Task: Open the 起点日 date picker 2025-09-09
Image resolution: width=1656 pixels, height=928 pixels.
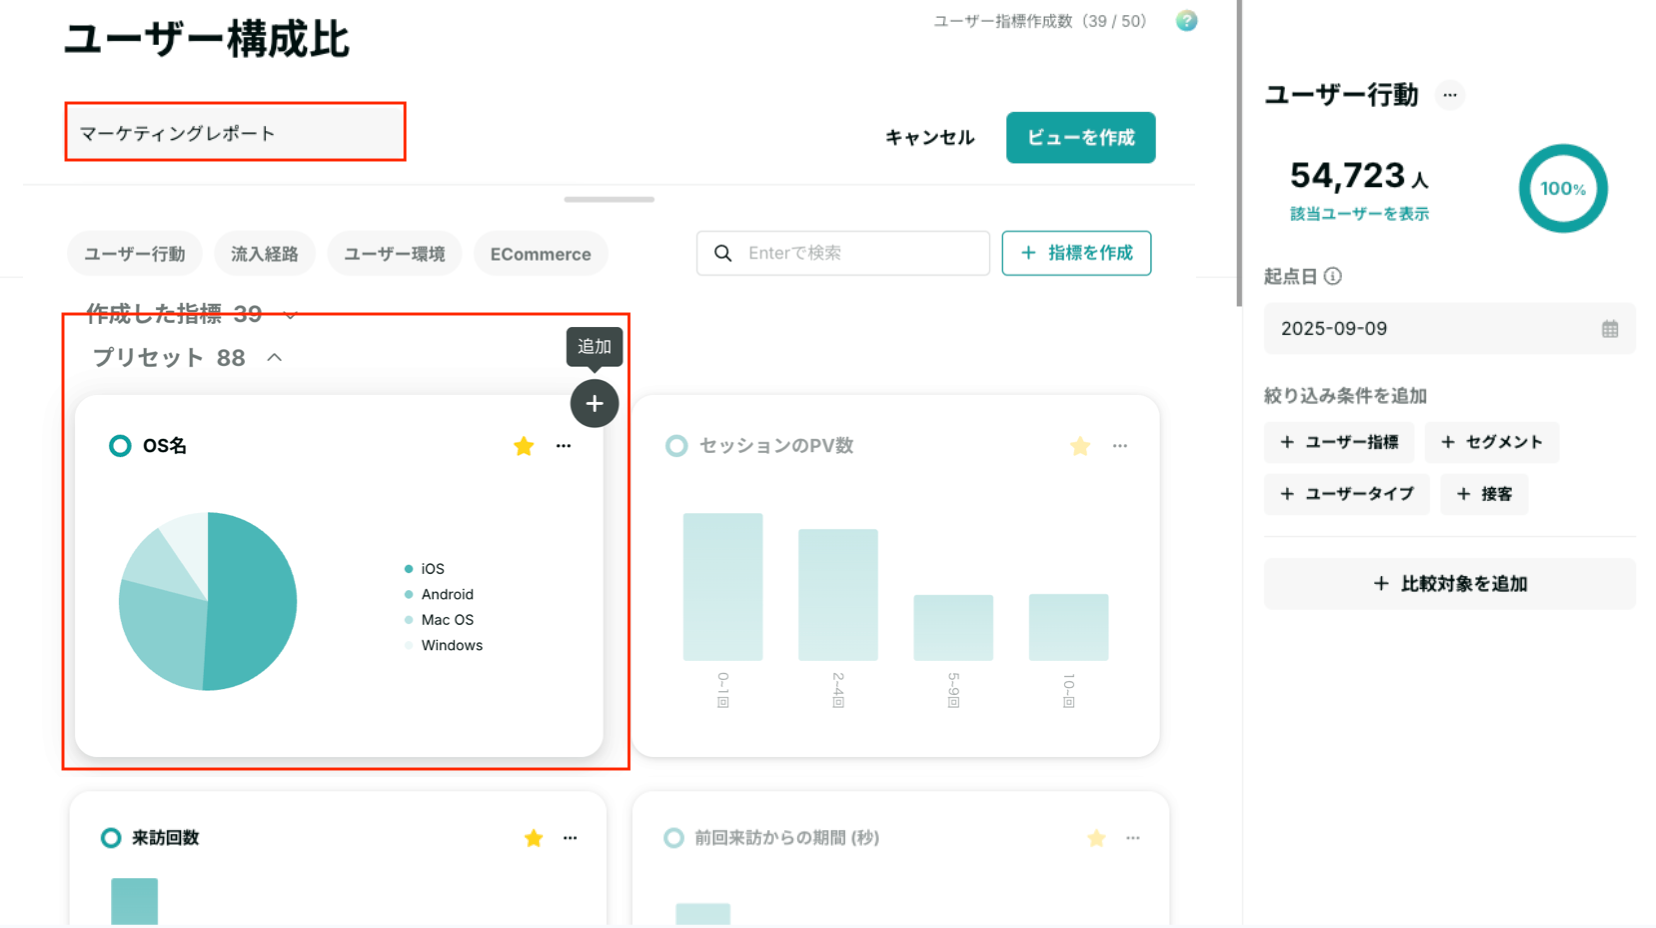Action: point(1449,329)
